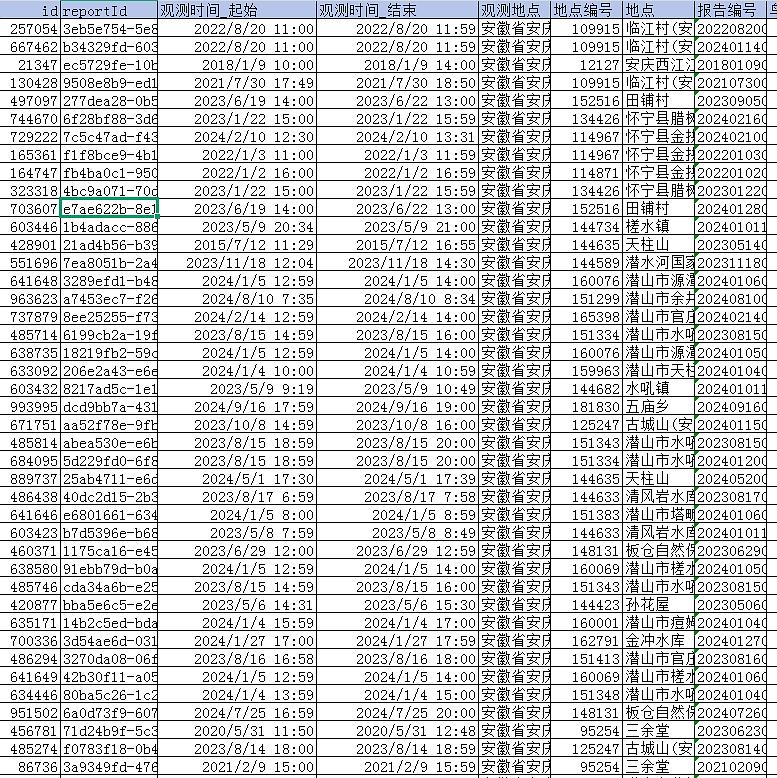Select start time 2024/5/1 17:30

click(x=237, y=479)
